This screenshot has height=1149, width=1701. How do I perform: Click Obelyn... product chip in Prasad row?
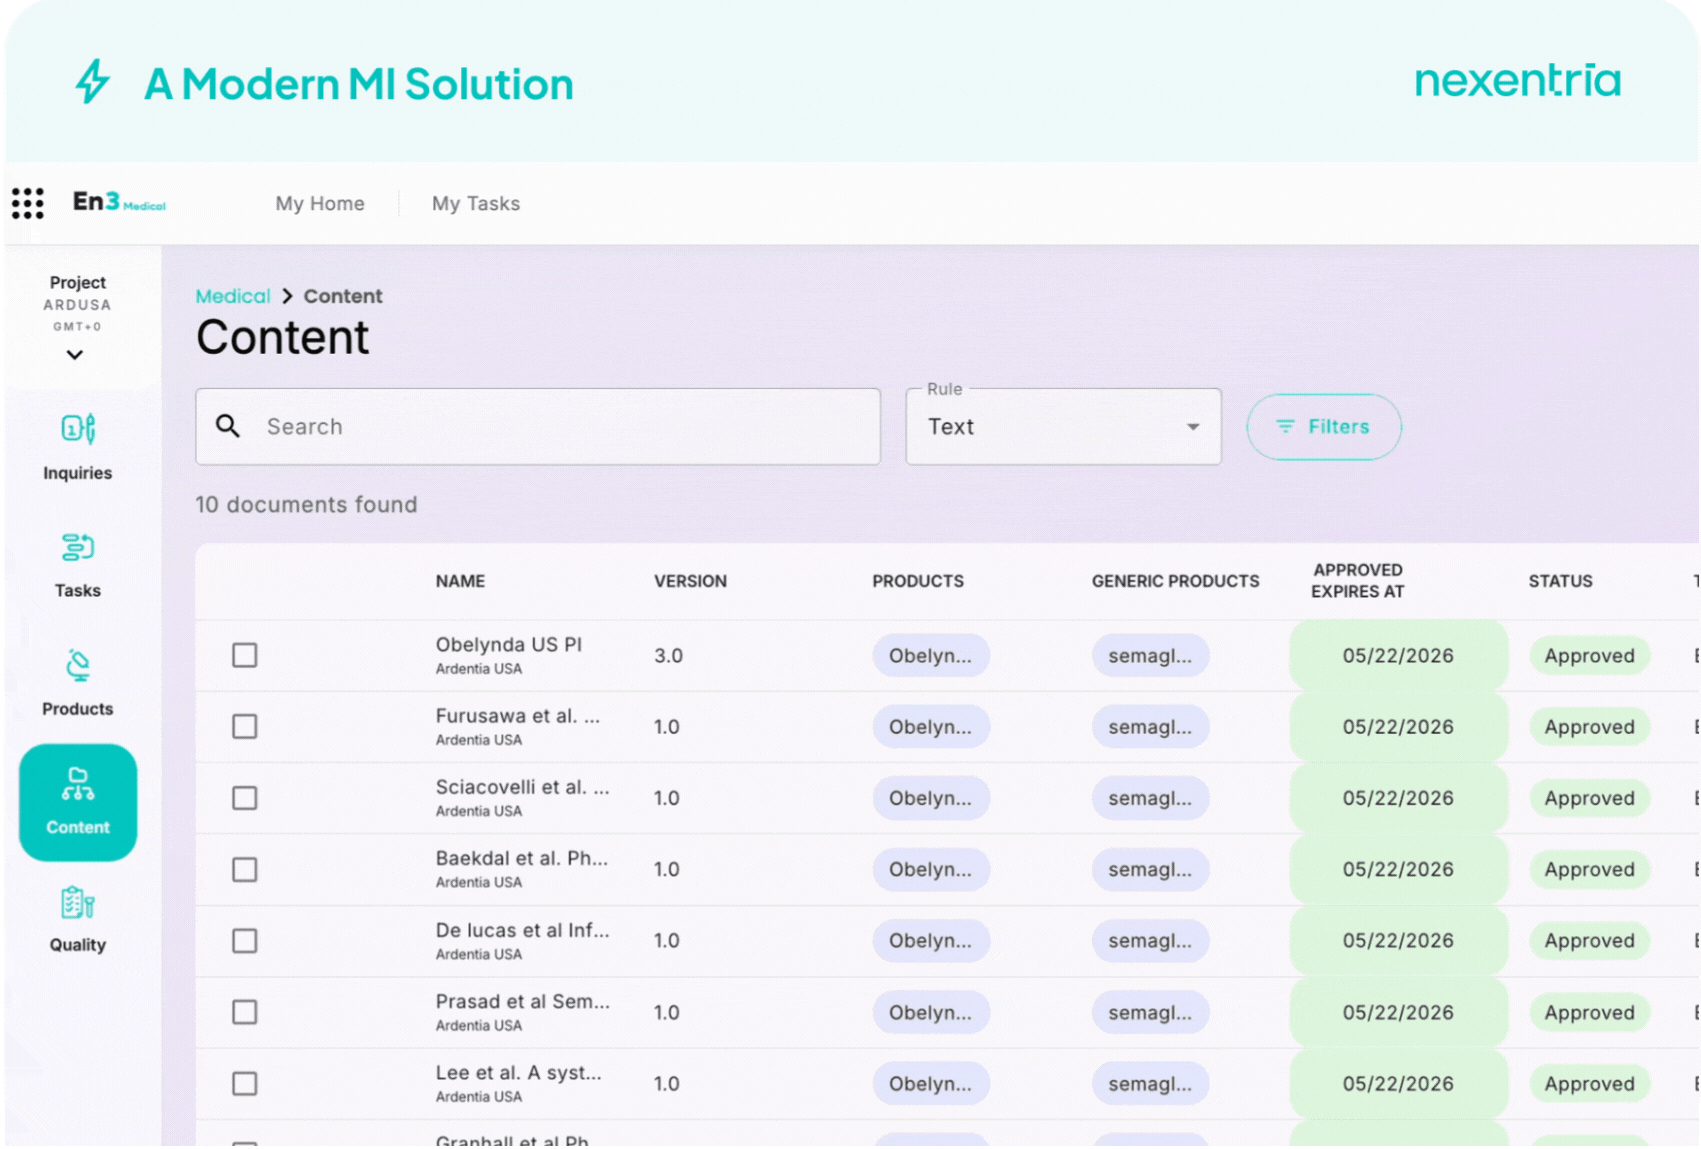930,1012
